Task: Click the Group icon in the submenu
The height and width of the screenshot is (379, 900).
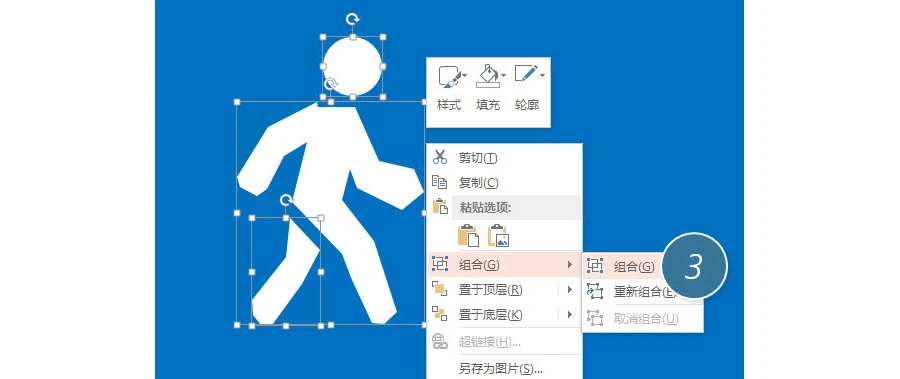Action: 595,266
